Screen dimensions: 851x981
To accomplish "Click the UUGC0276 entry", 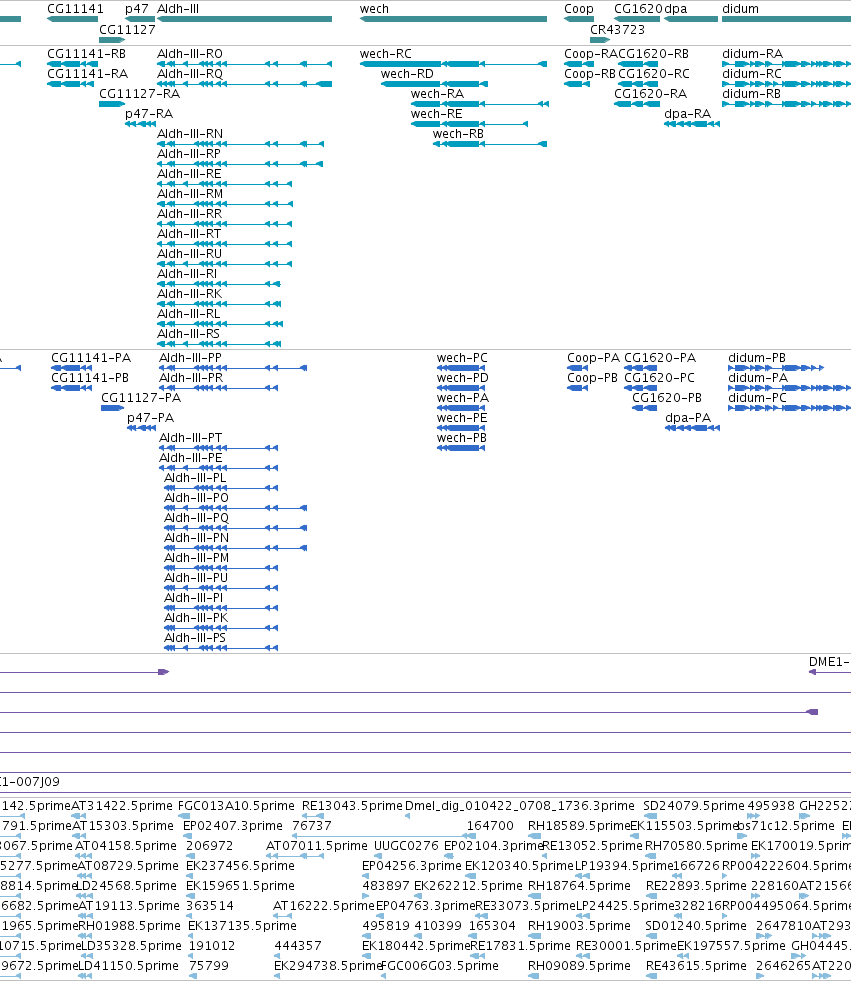I will [407, 846].
